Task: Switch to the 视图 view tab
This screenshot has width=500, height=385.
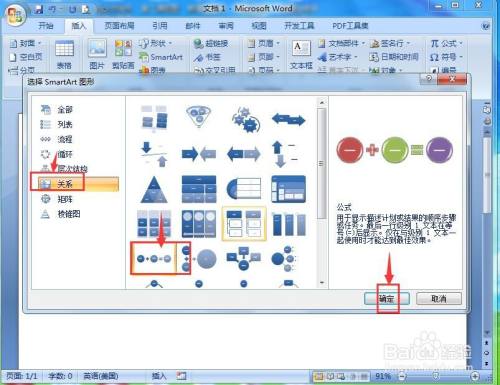Action: coord(259,26)
